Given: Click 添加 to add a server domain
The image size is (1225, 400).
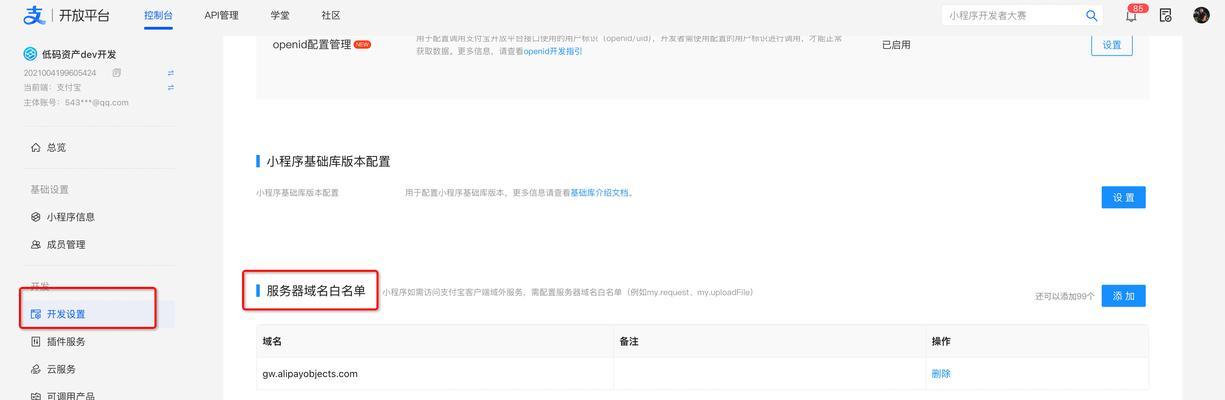Looking at the screenshot, I should coord(1124,296).
